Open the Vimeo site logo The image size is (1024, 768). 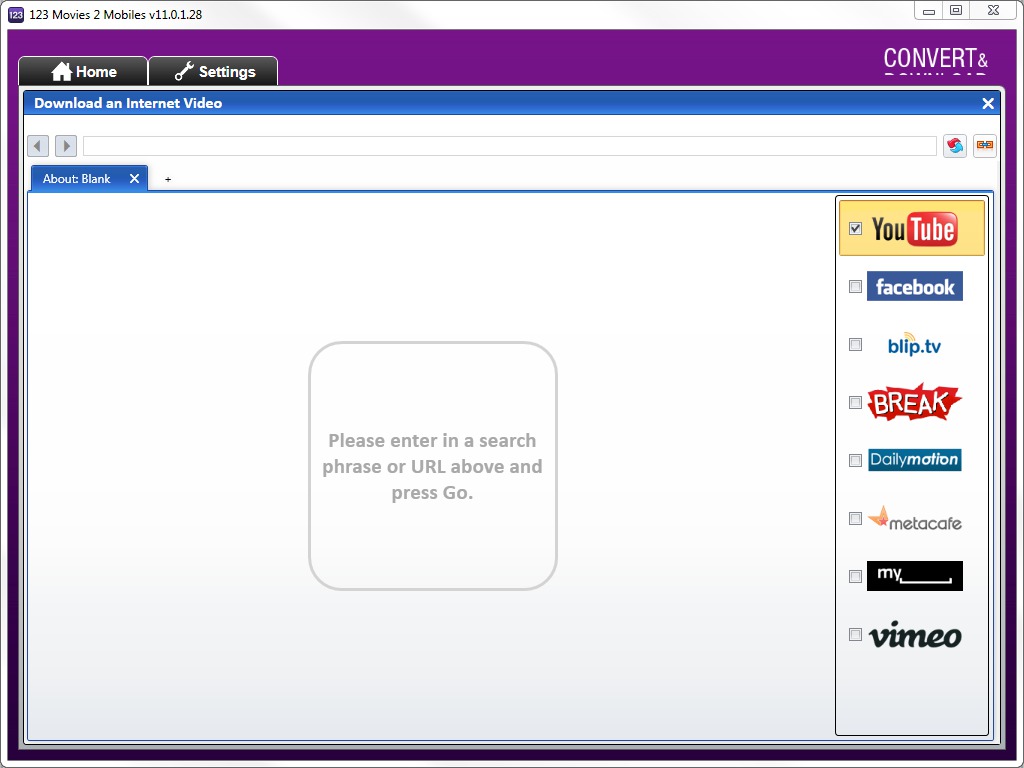pyautogui.click(x=914, y=635)
